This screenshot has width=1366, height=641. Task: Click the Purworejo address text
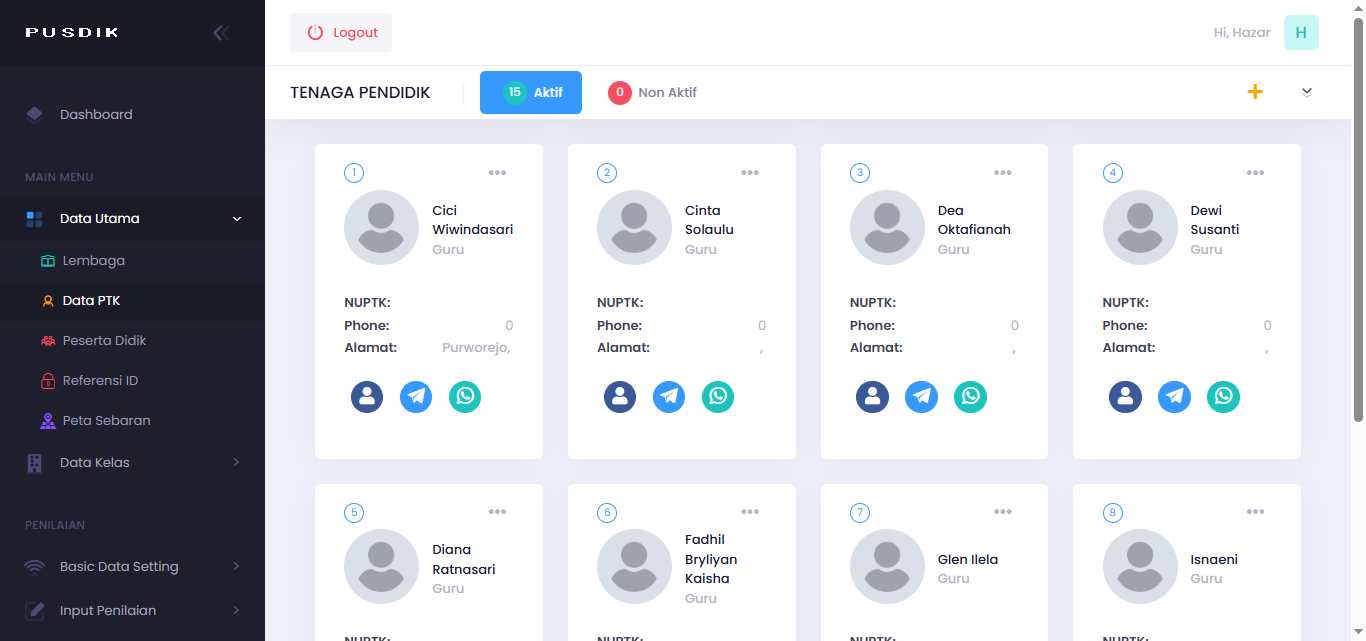pyautogui.click(x=476, y=348)
